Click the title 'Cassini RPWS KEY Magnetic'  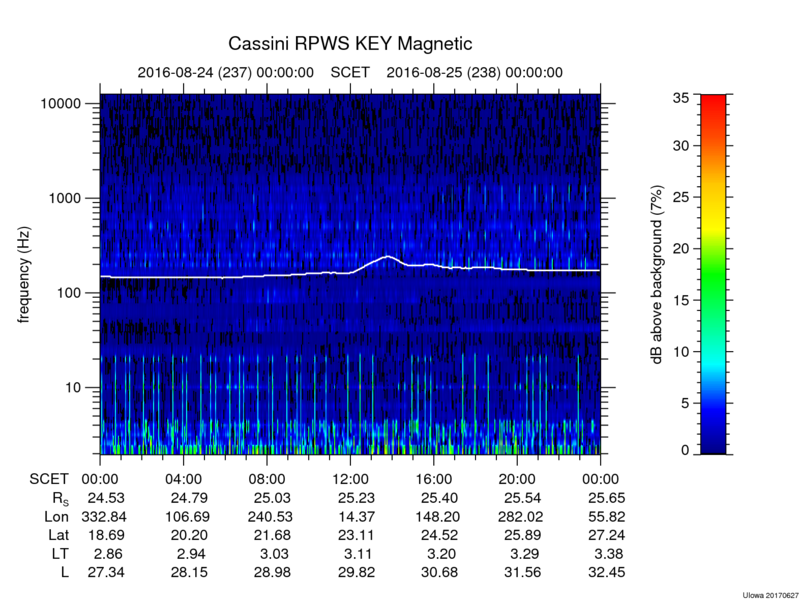click(350, 43)
